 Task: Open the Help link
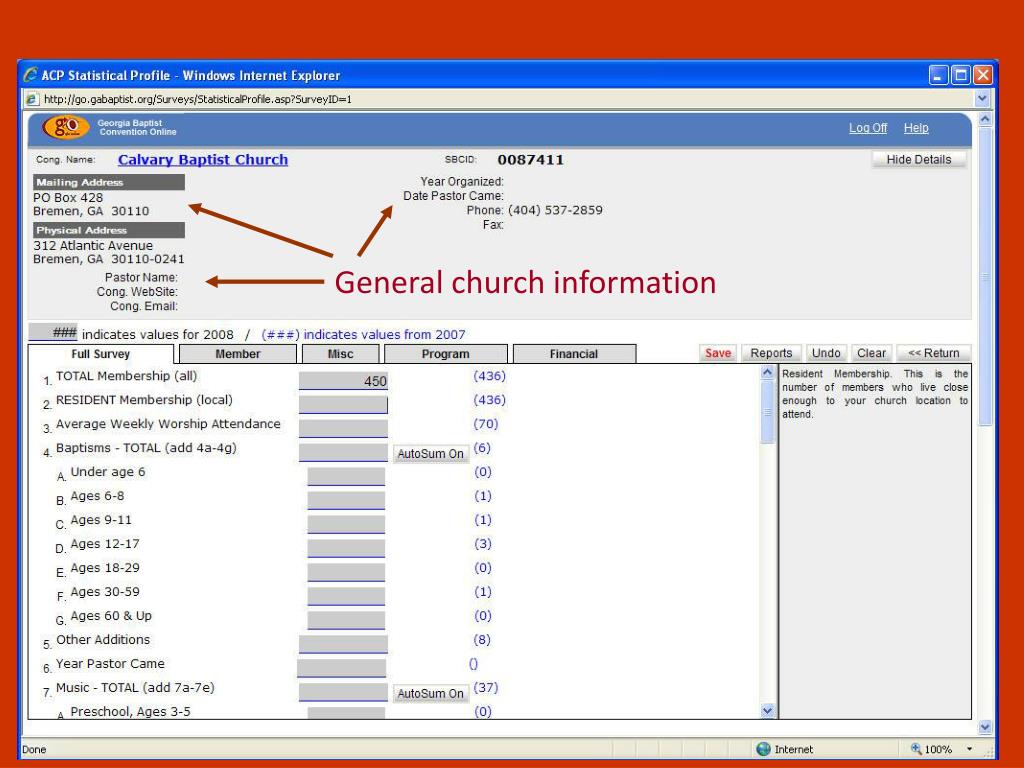pyautogui.click(x=916, y=129)
